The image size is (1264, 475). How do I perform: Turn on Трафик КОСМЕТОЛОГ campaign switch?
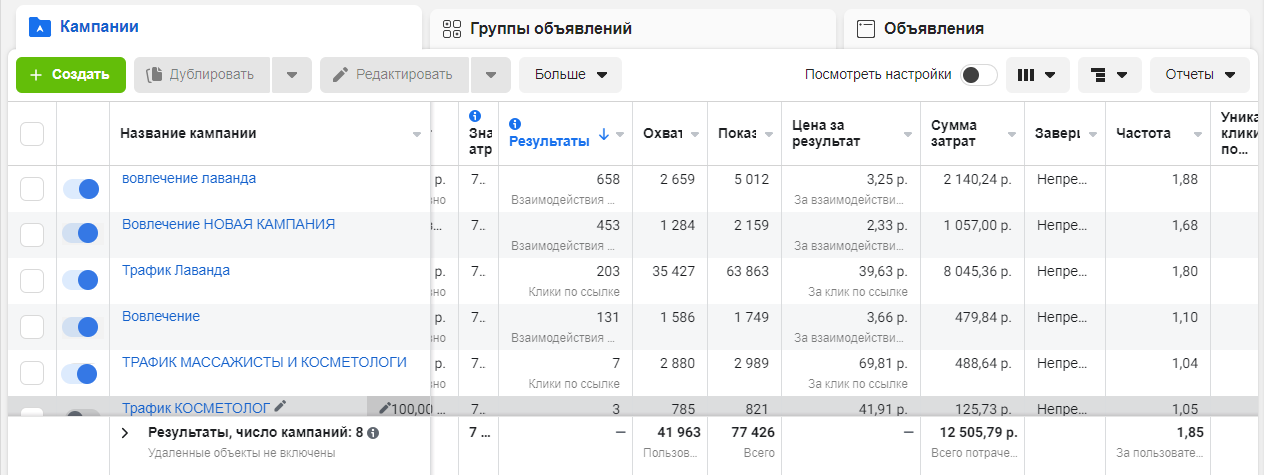[82, 414]
